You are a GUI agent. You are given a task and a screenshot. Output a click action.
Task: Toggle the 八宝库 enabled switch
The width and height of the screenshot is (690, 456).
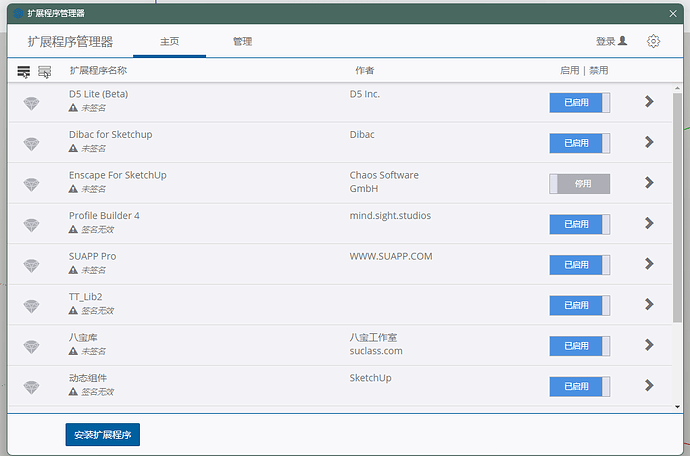click(580, 346)
